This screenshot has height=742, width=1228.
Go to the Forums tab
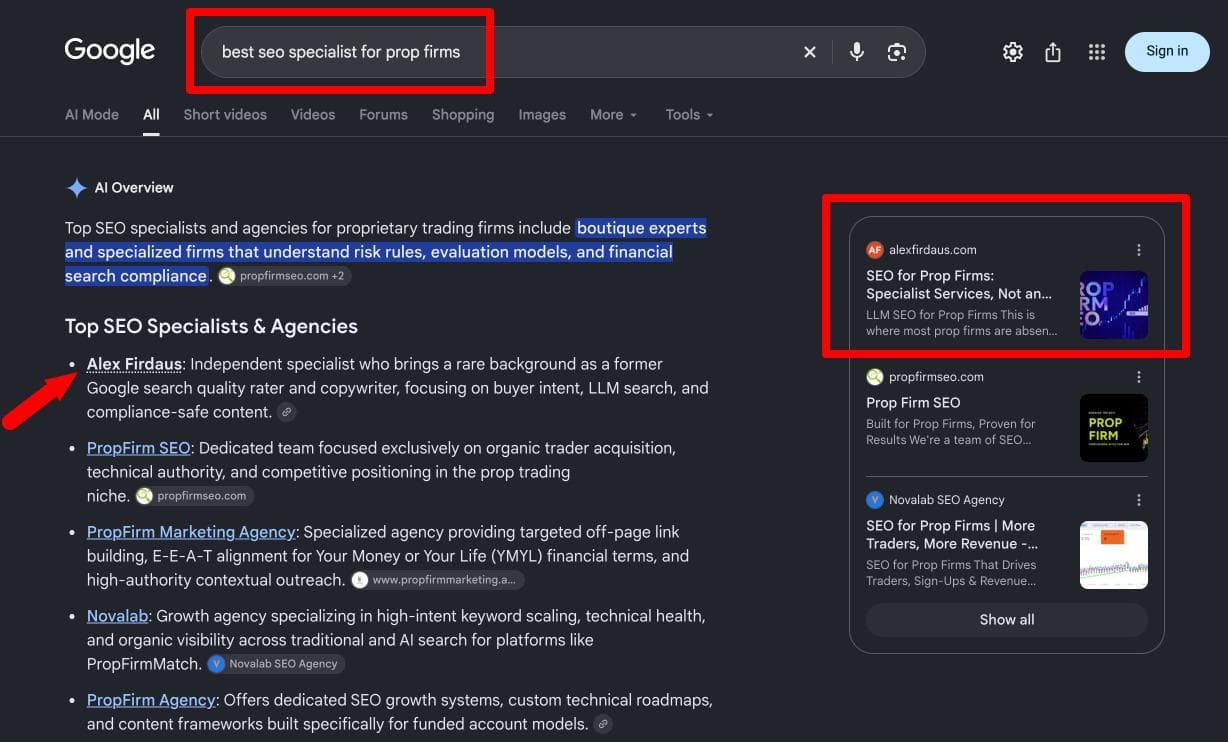383,115
